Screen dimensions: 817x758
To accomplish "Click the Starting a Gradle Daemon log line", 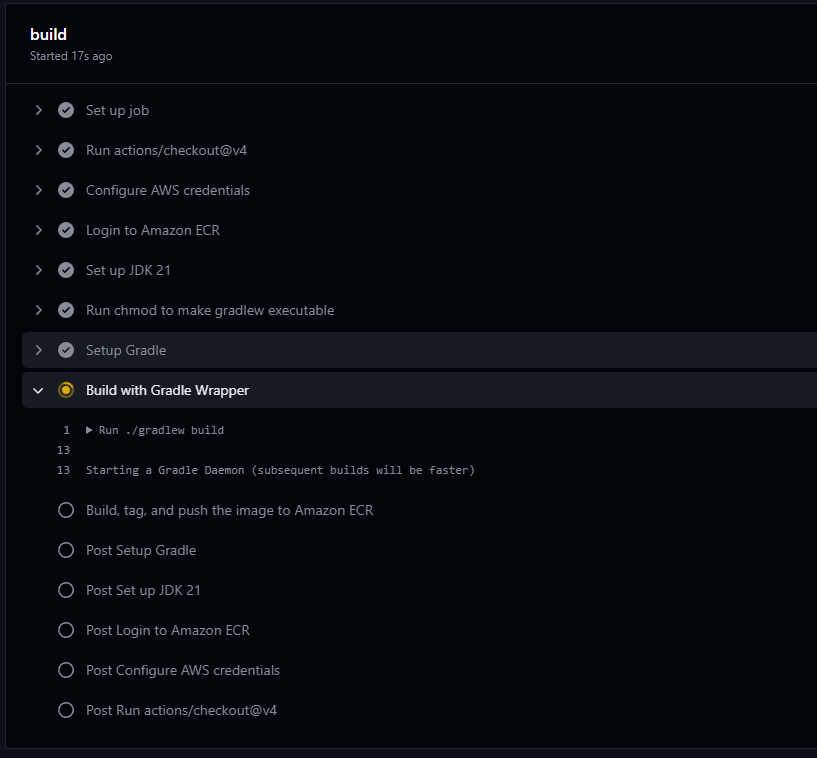I will (x=280, y=470).
